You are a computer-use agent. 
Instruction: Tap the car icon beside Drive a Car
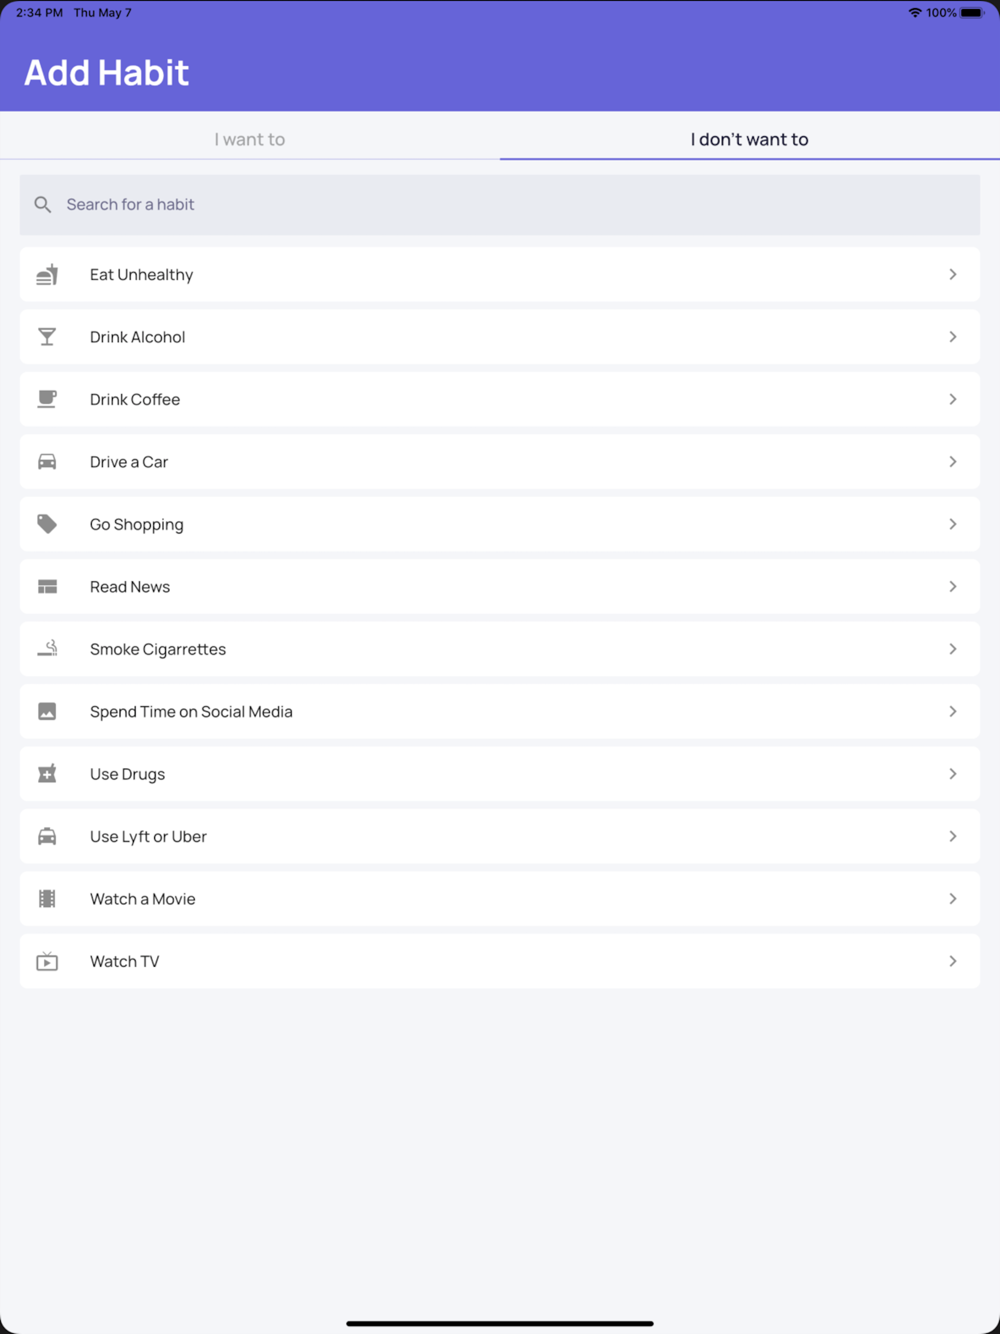[x=47, y=462]
